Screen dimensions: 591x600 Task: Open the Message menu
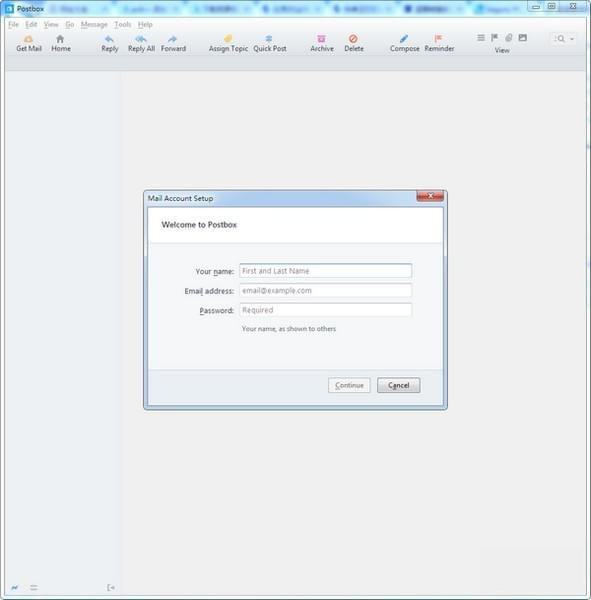pyautogui.click(x=94, y=24)
